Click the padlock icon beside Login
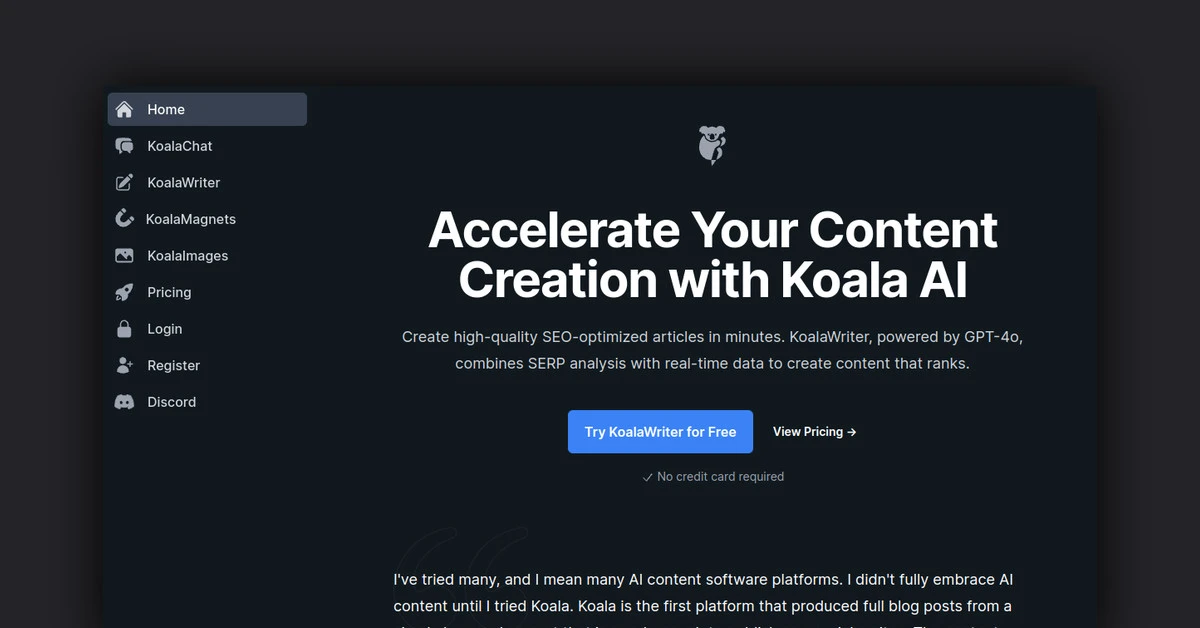Image resolution: width=1200 pixels, height=628 pixels. [123, 328]
